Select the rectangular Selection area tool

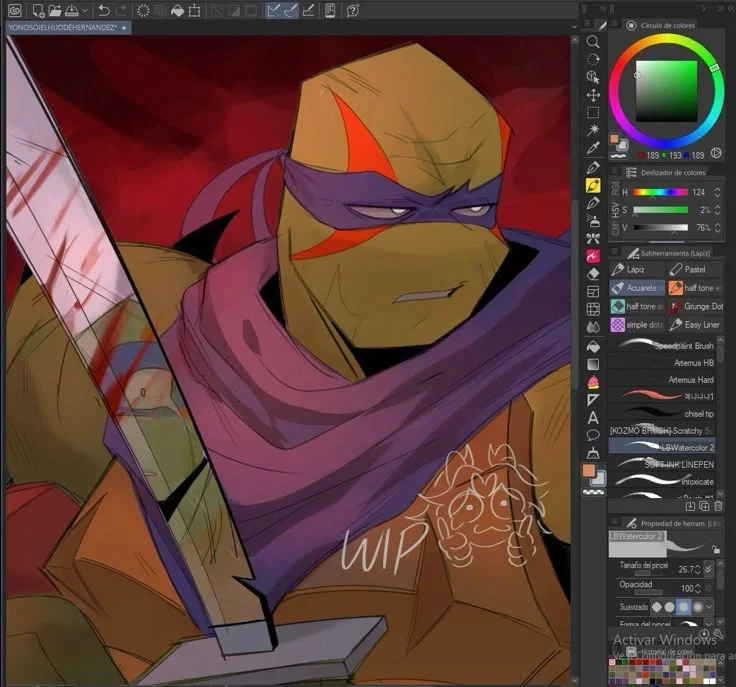[593, 113]
